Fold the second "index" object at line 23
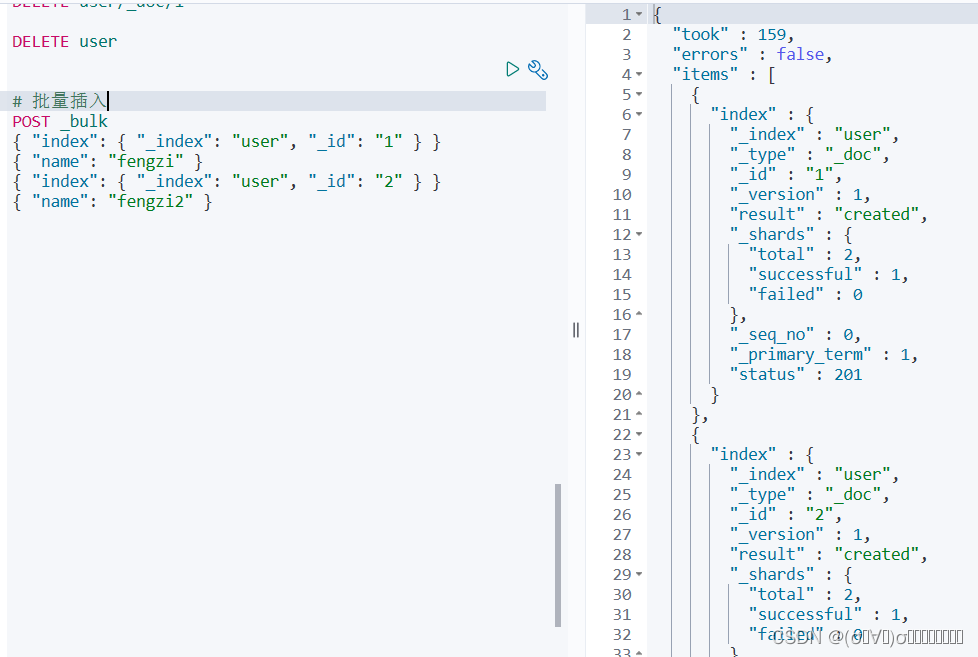 click(639, 454)
